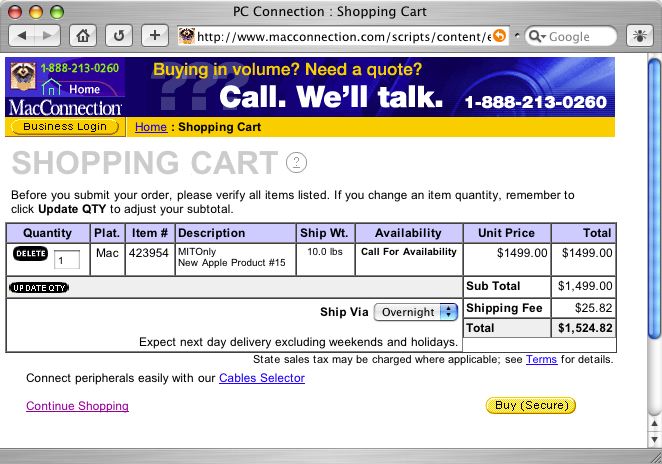Open the Ship Via Overnight dropdown
Image resolution: width=662 pixels, height=464 pixels.
click(416, 312)
